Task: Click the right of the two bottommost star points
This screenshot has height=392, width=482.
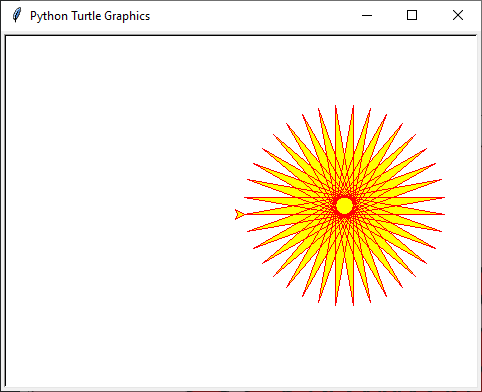Action: 353,304
